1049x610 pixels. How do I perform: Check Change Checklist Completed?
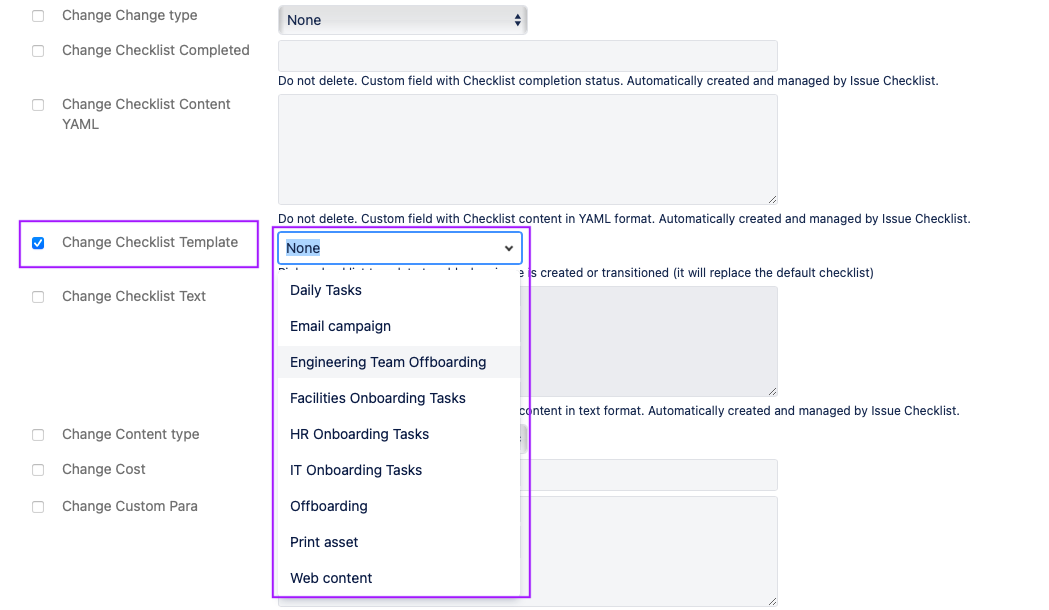[x=37, y=51]
